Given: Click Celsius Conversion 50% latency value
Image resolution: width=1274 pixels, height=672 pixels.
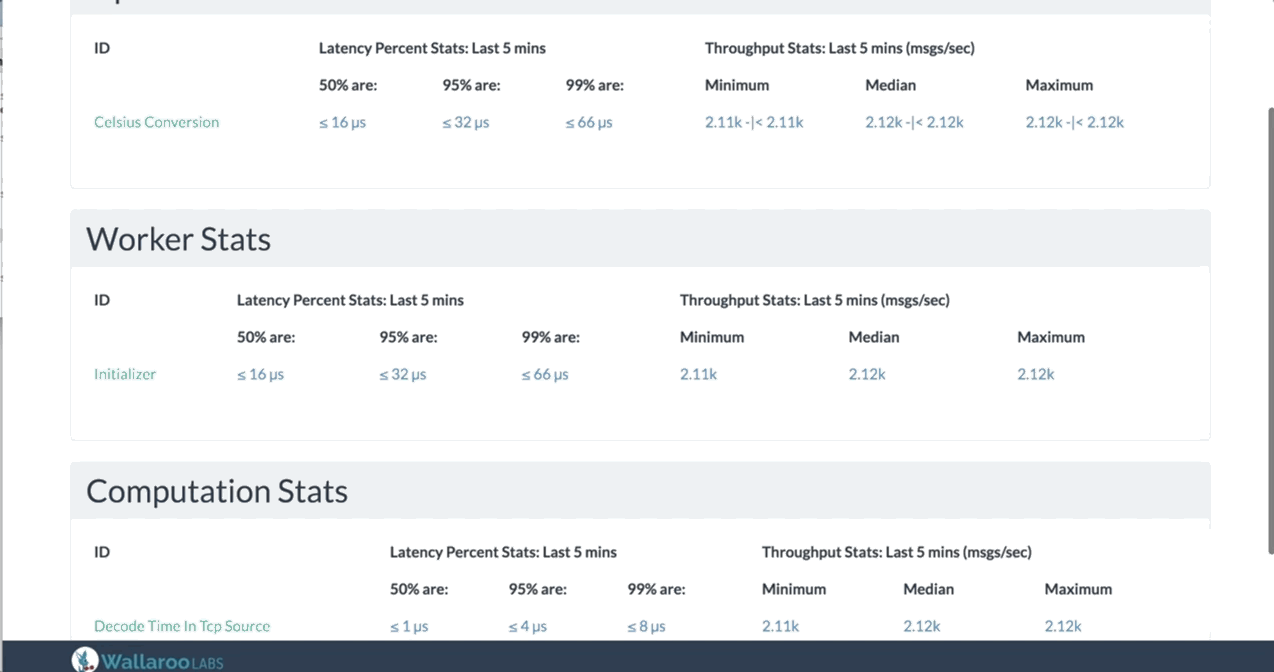Looking at the screenshot, I should click(342, 122).
